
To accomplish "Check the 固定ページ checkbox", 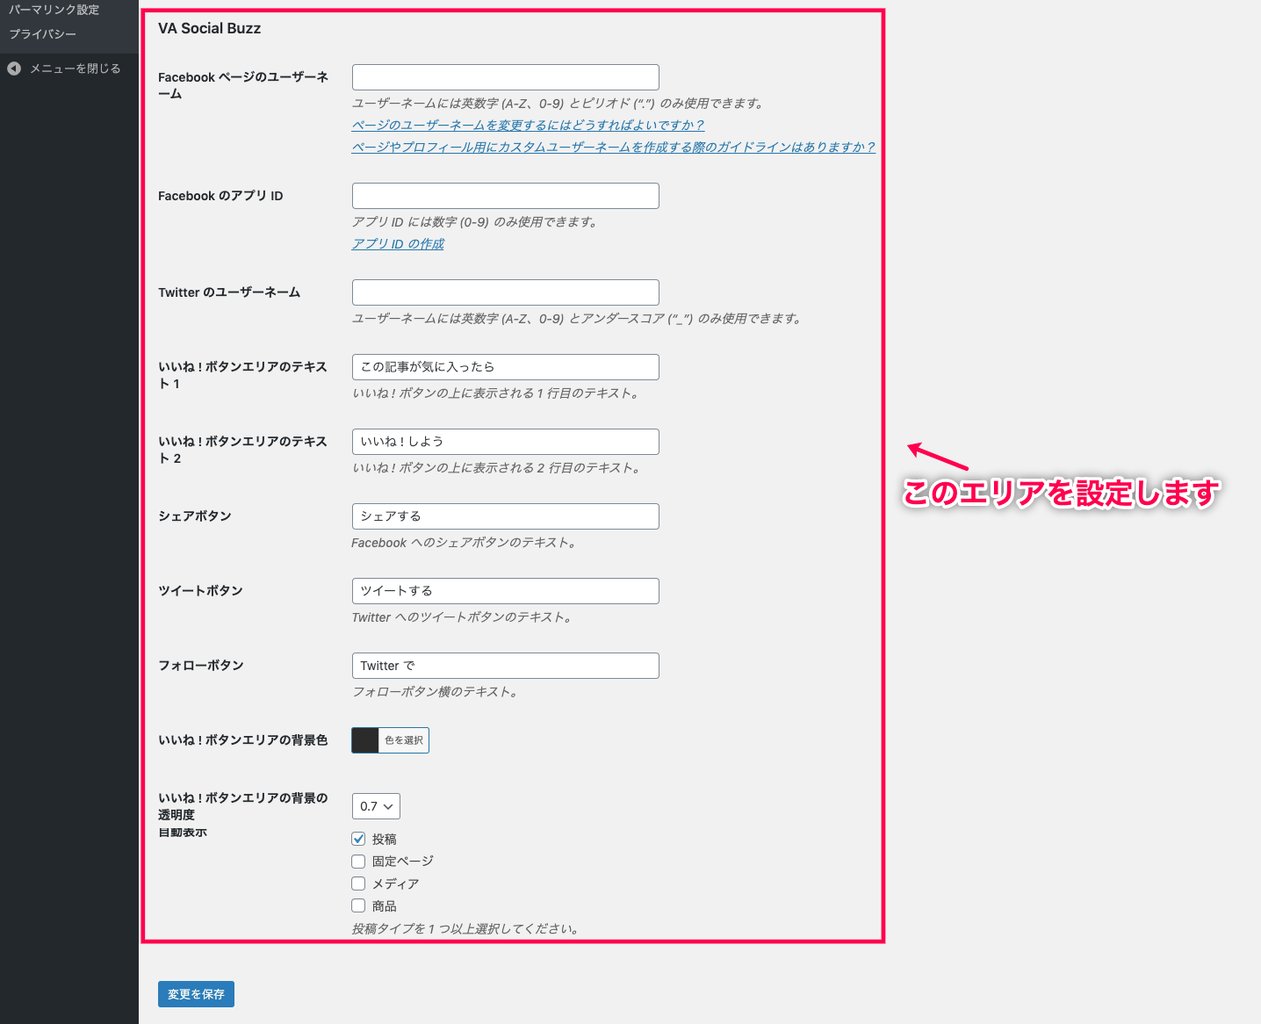I will 358,861.
